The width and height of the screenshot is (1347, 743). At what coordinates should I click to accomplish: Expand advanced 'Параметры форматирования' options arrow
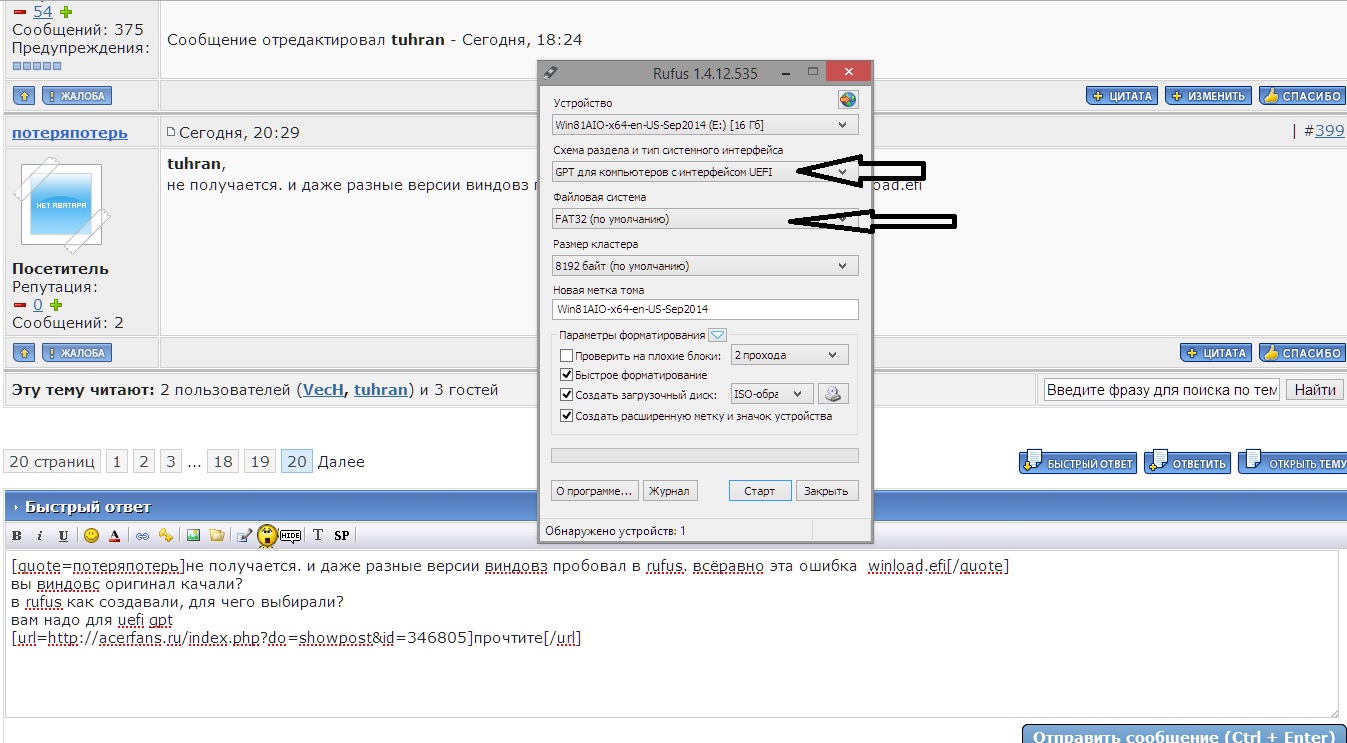717,335
